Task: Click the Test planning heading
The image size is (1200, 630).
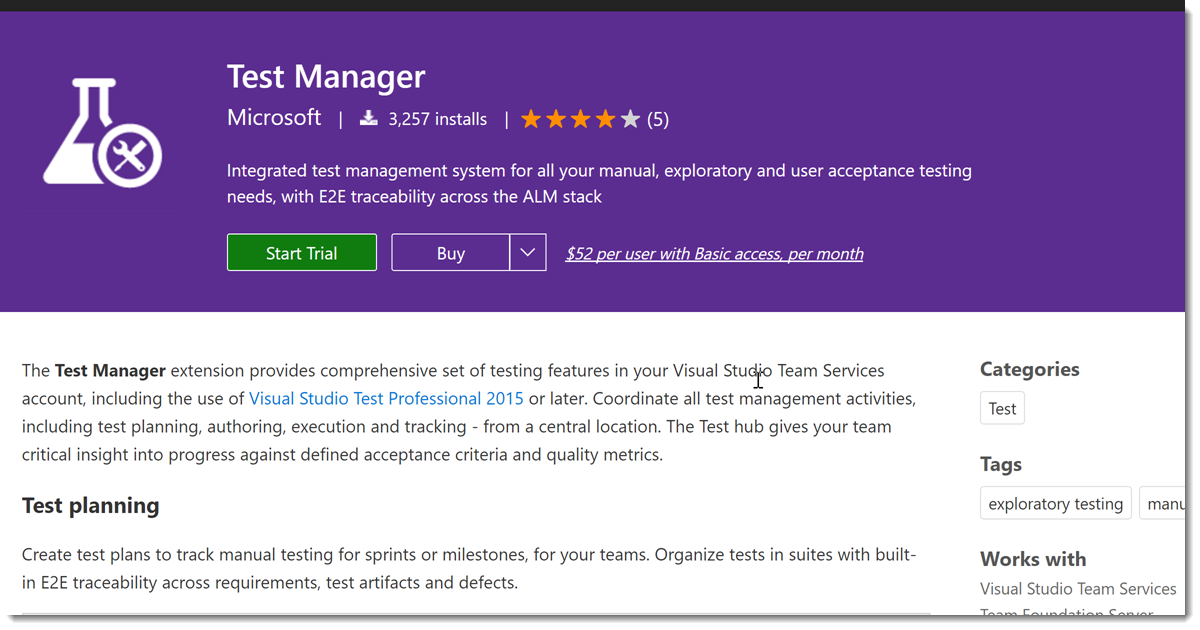Action: (91, 505)
